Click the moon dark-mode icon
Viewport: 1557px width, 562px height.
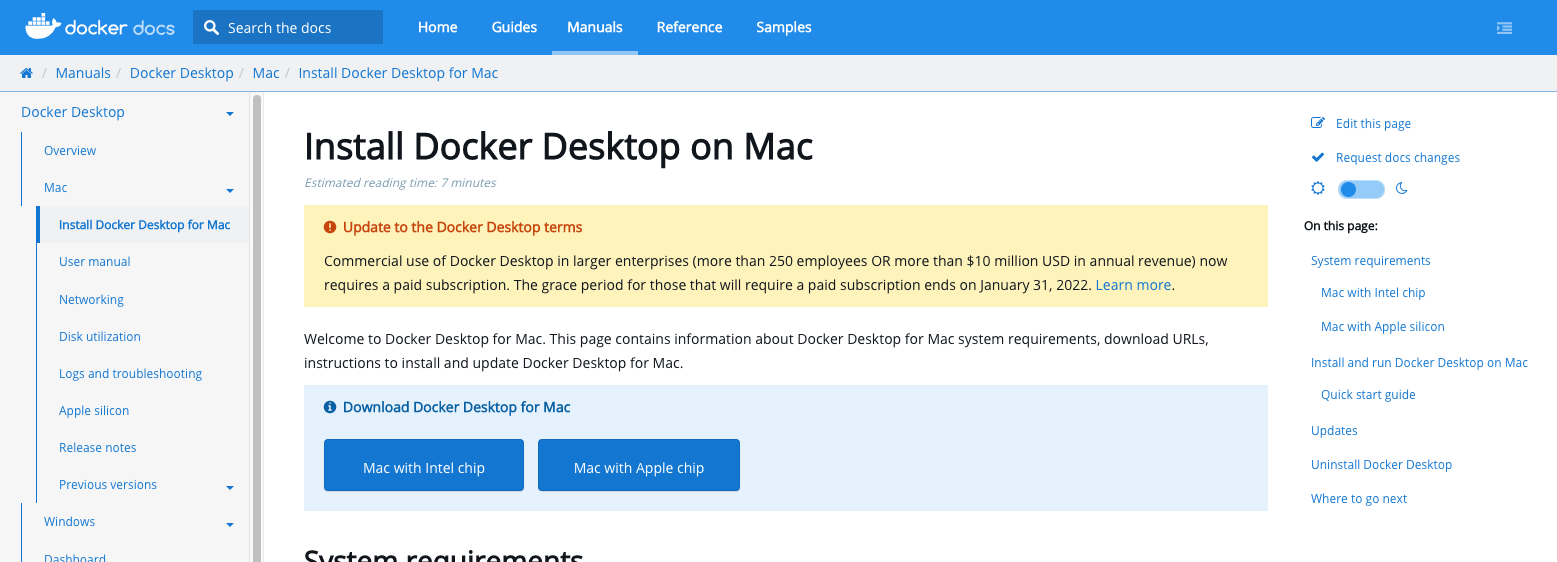click(x=1402, y=188)
